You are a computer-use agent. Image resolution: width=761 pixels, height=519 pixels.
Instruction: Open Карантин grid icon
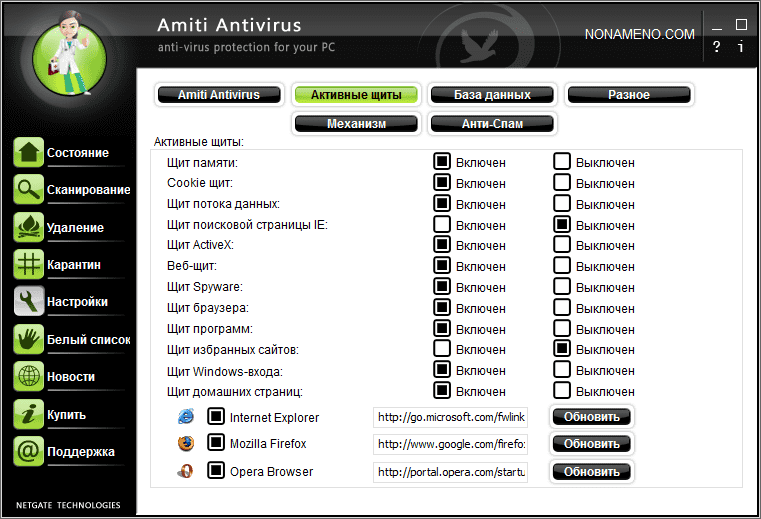[x=29, y=265]
